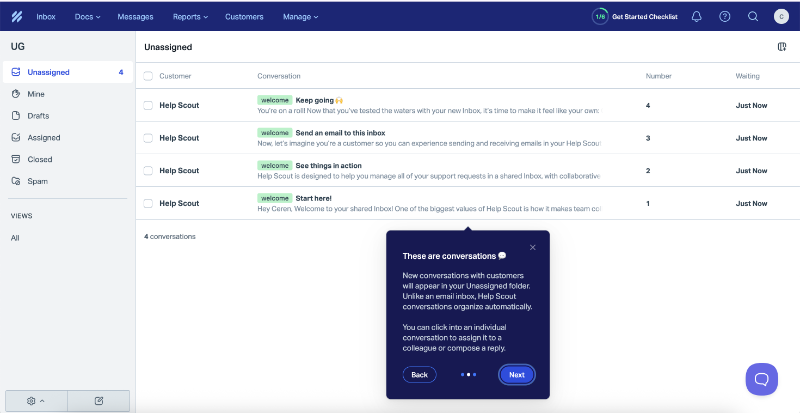
Task: Click the welcome tag on Start here!
Action: click(275, 198)
